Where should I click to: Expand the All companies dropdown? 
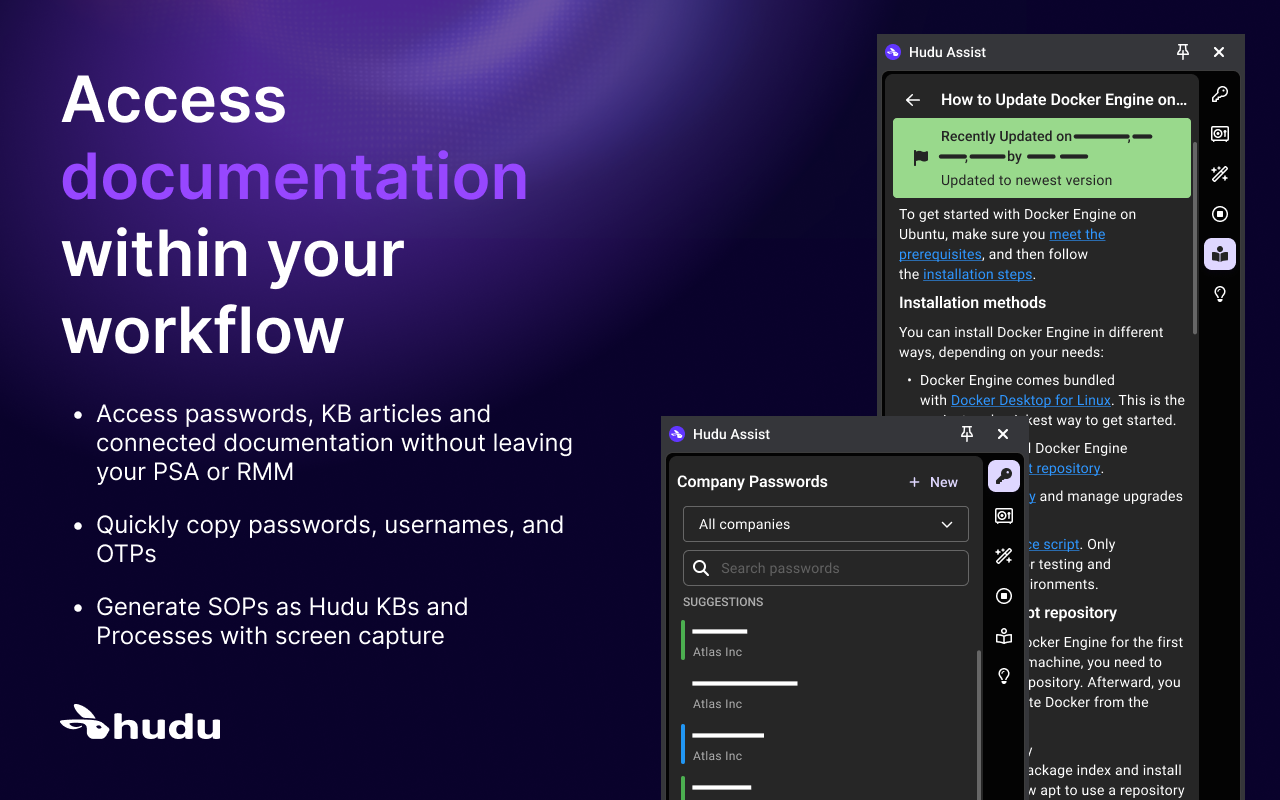[x=826, y=524]
